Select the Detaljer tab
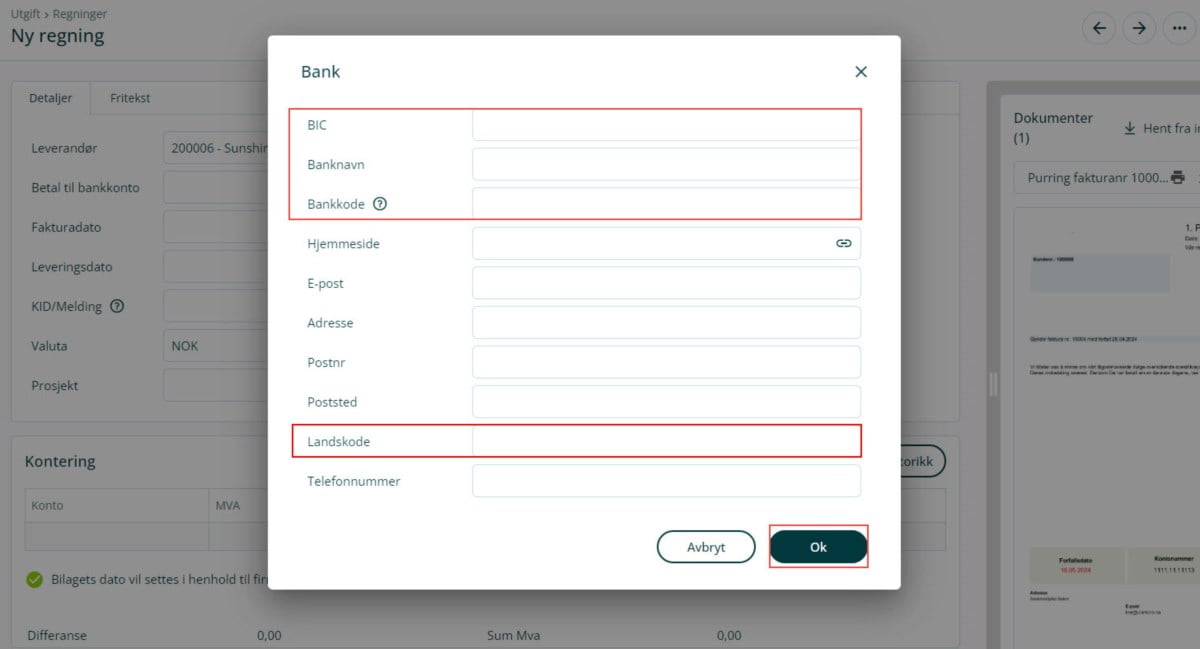1200x649 pixels. [51, 98]
